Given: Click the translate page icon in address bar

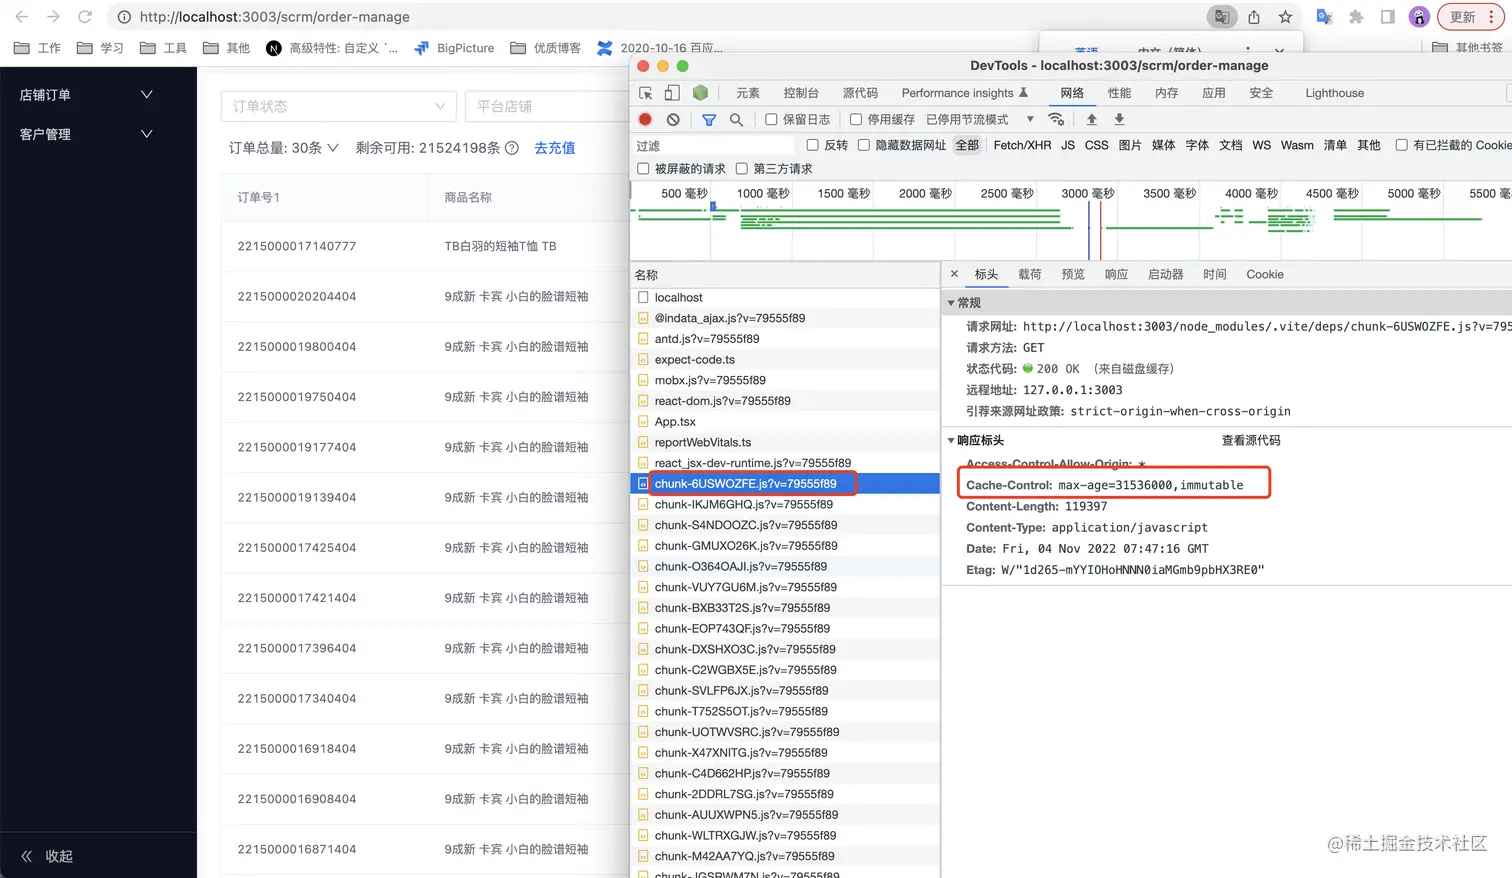Looking at the screenshot, I should click(1221, 17).
